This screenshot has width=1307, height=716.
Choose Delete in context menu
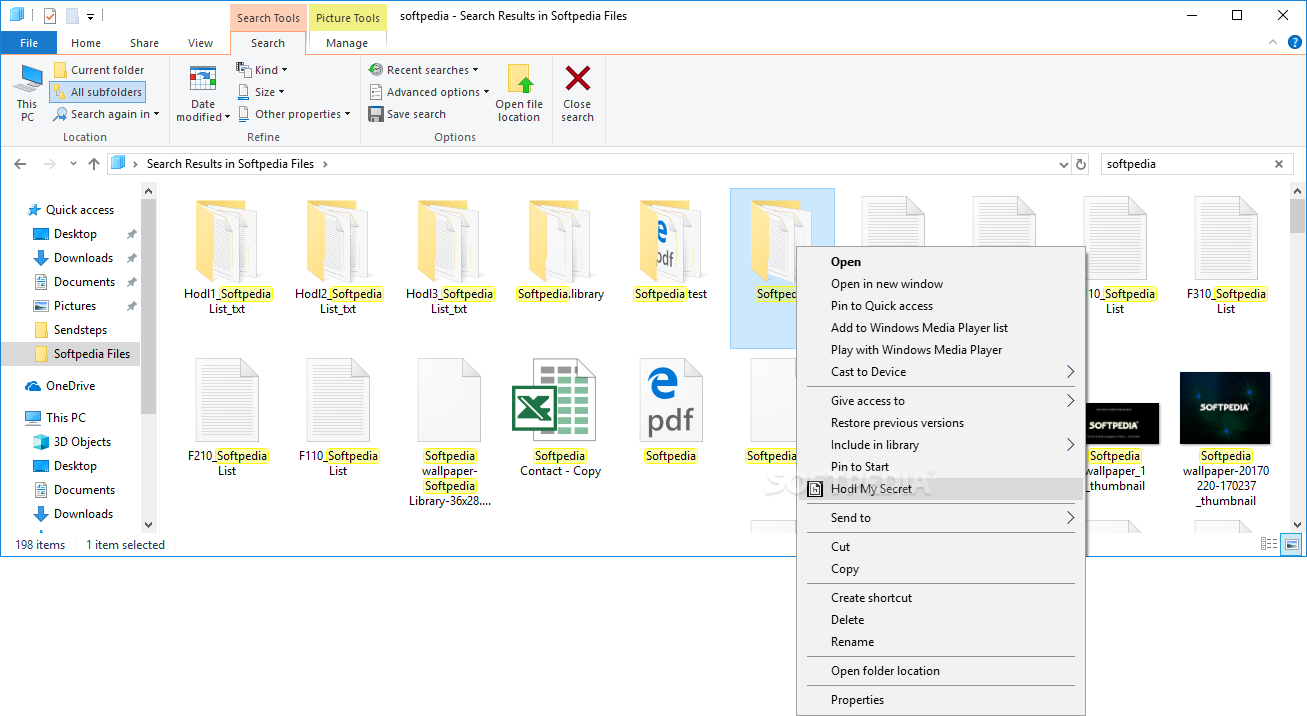tap(847, 620)
